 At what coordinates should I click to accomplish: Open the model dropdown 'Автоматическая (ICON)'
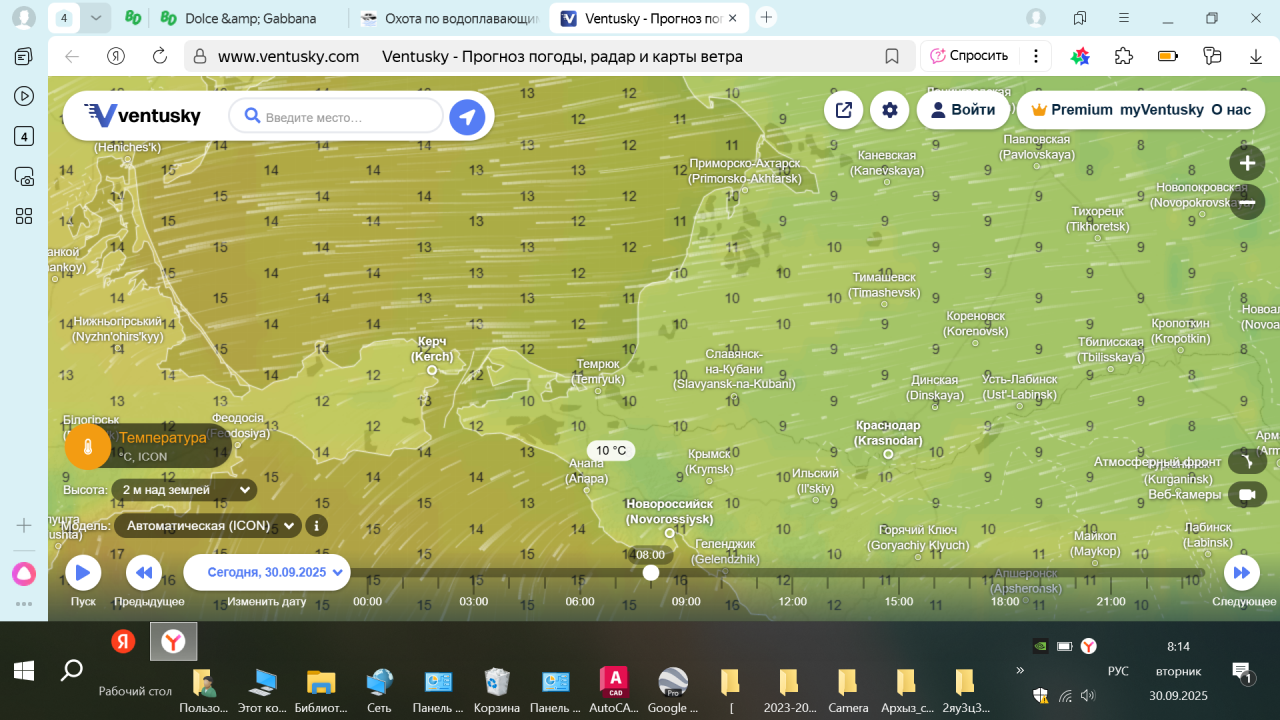coord(207,525)
